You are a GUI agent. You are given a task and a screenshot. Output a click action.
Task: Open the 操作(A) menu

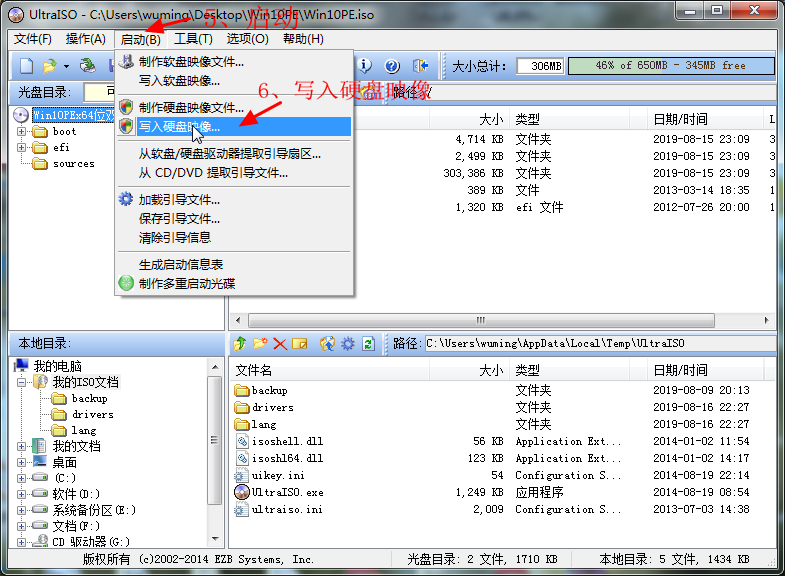pos(86,39)
